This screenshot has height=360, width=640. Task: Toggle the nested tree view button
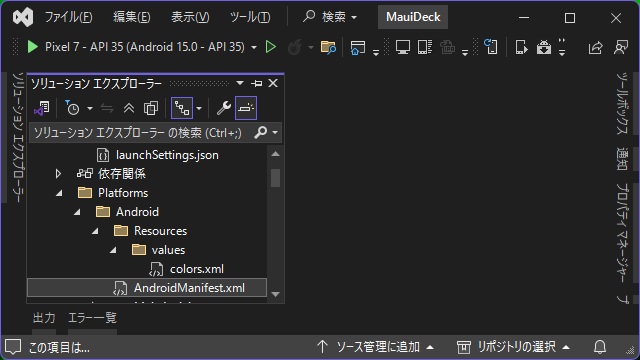[182, 108]
